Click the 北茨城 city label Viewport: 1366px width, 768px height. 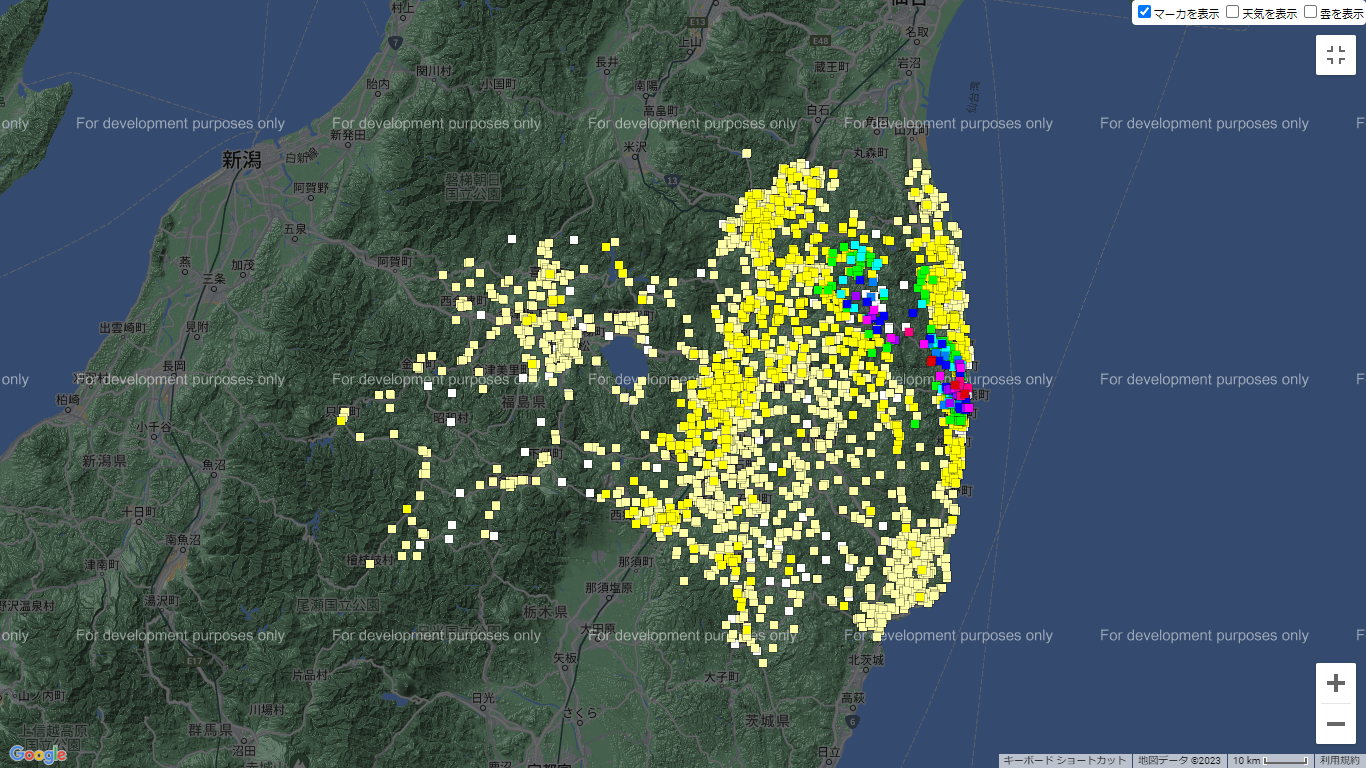[x=866, y=659]
